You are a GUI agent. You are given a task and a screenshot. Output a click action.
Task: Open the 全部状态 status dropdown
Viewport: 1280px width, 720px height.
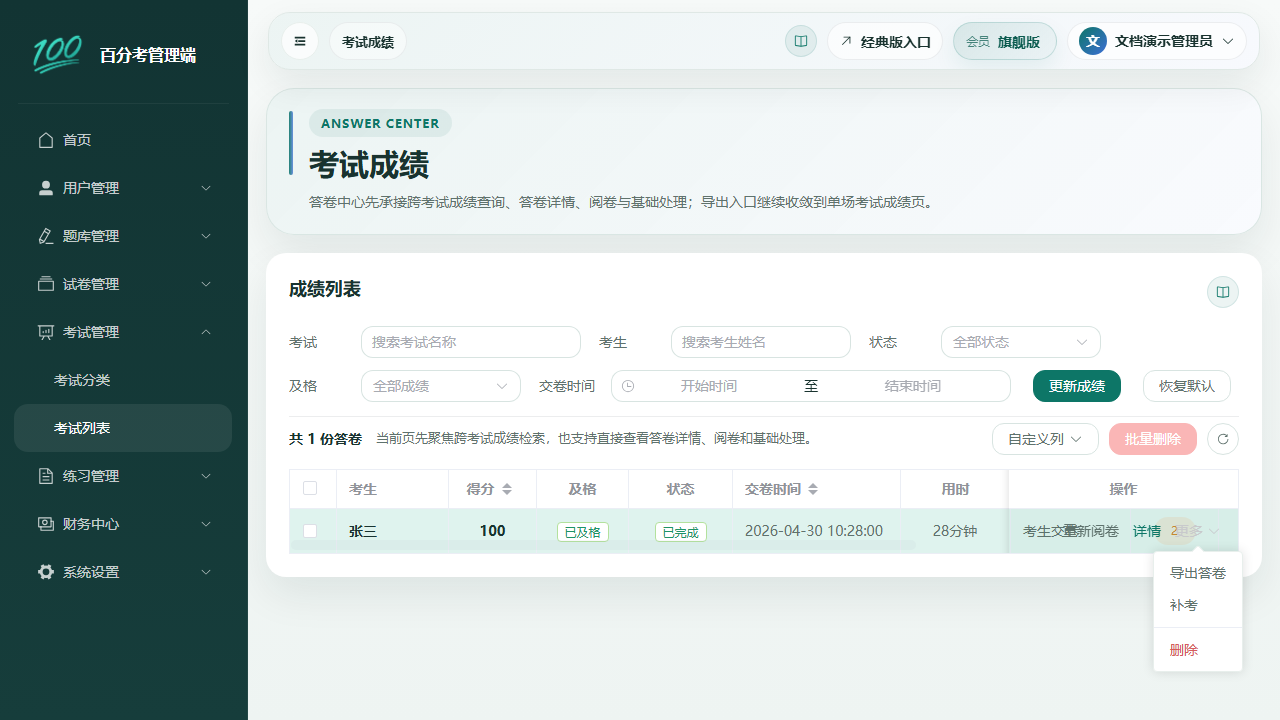tap(1020, 342)
